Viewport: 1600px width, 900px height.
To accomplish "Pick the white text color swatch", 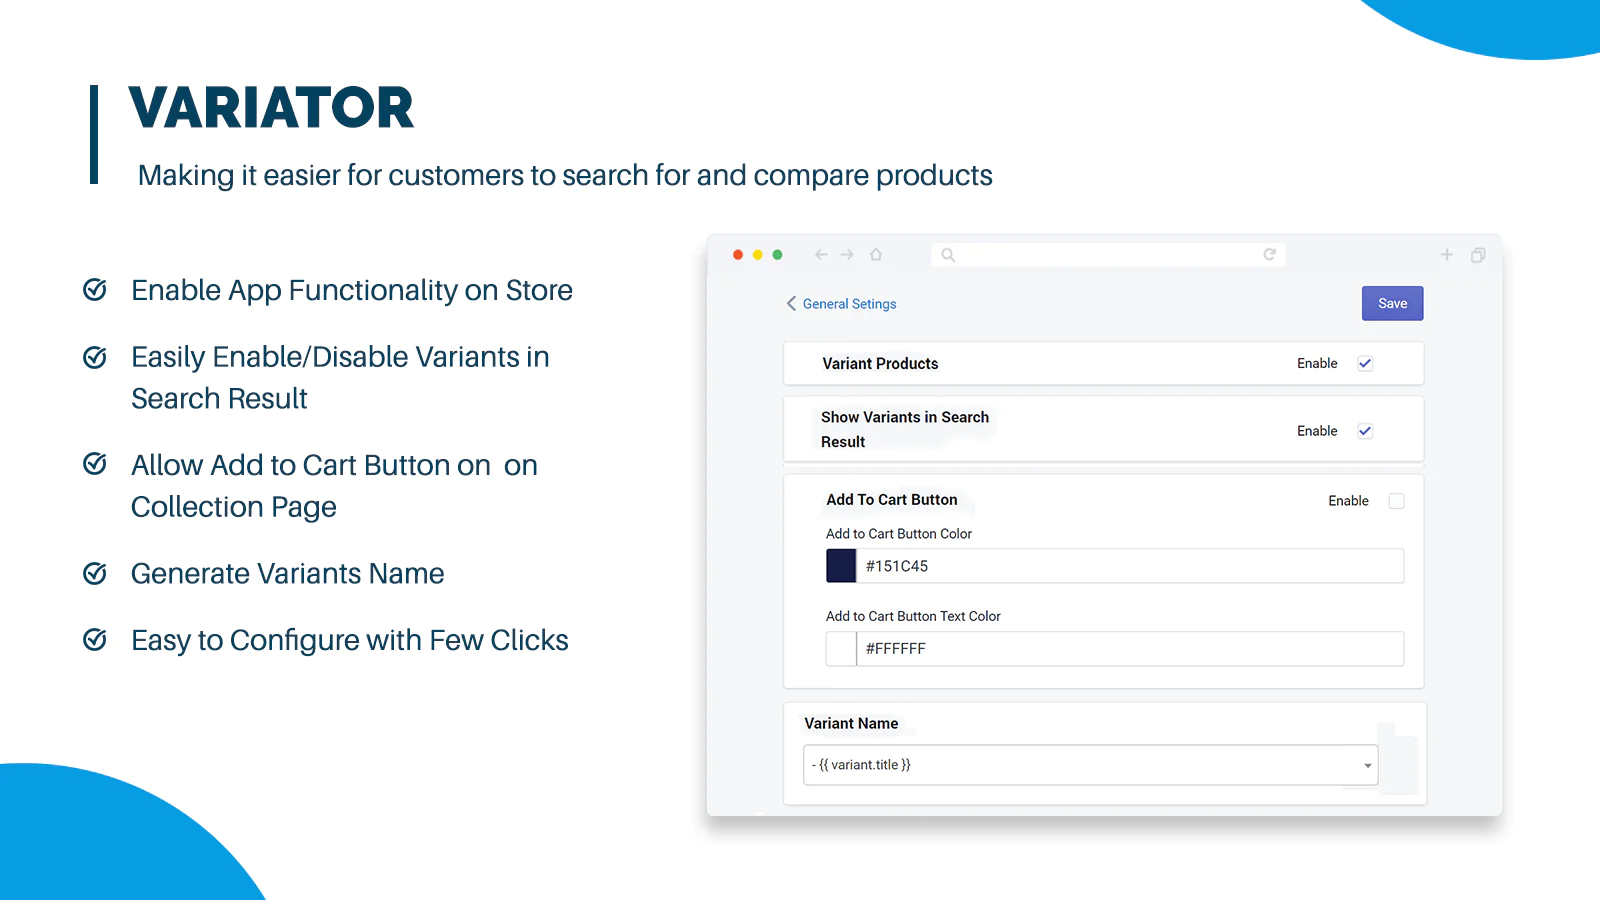I will click(841, 649).
